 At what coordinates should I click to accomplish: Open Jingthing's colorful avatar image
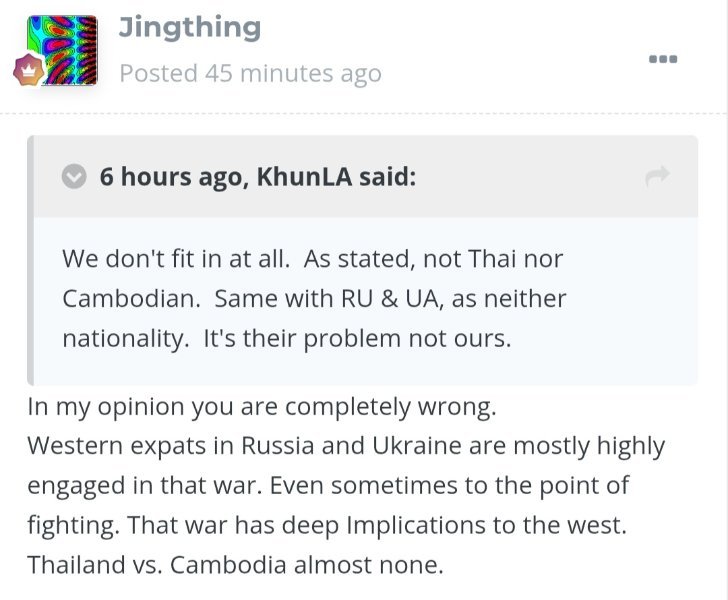(62, 50)
